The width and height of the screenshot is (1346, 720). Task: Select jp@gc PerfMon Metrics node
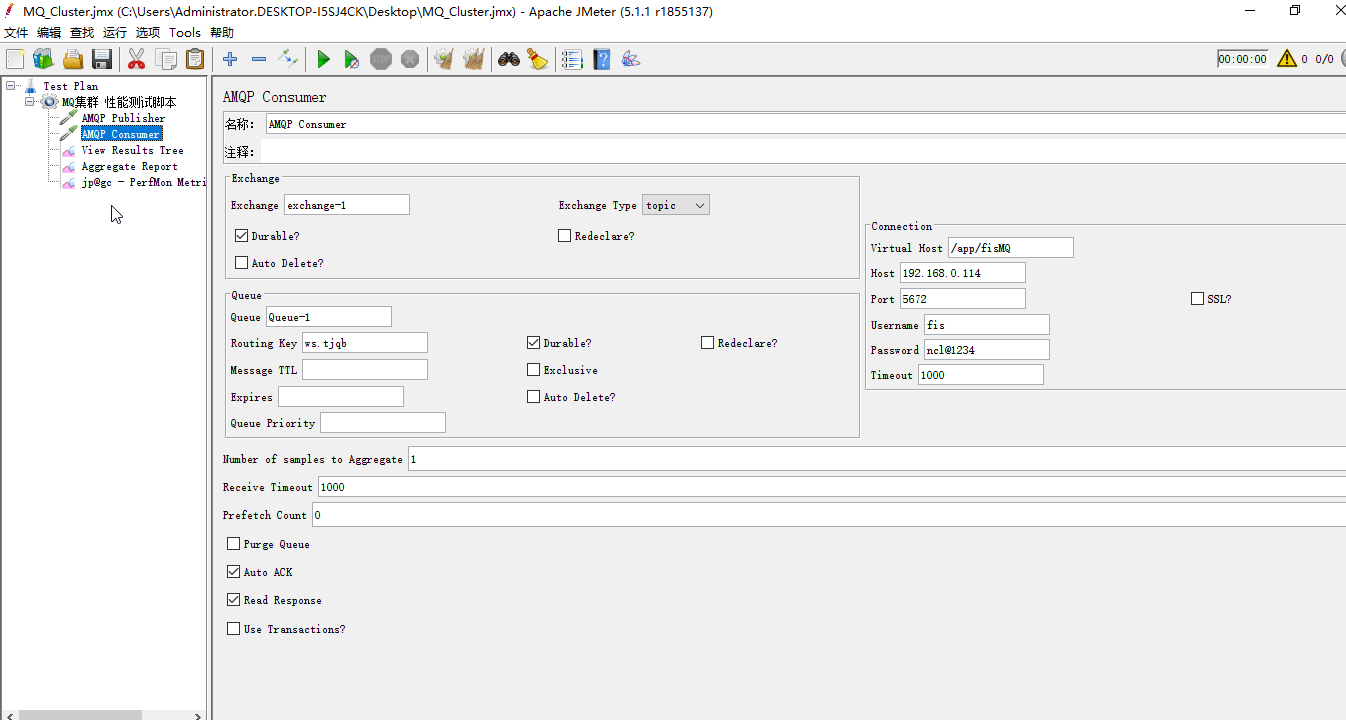pyautogui.click(x=143, y=182)
